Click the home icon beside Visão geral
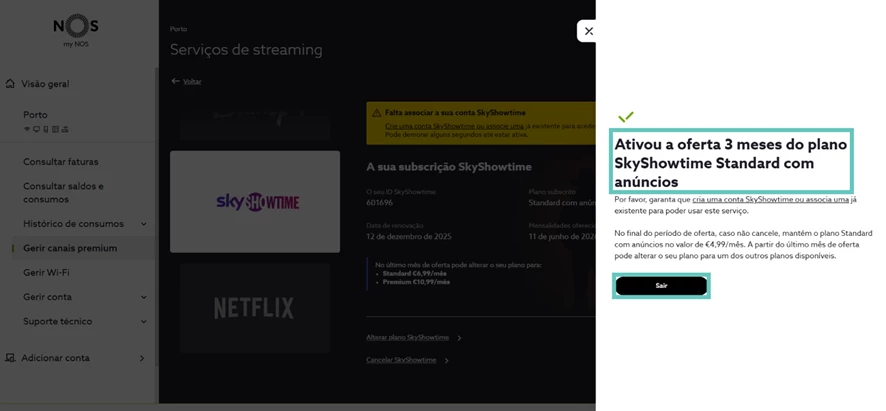The width and height of the screenshot is (886, 411). coord(10,84)
